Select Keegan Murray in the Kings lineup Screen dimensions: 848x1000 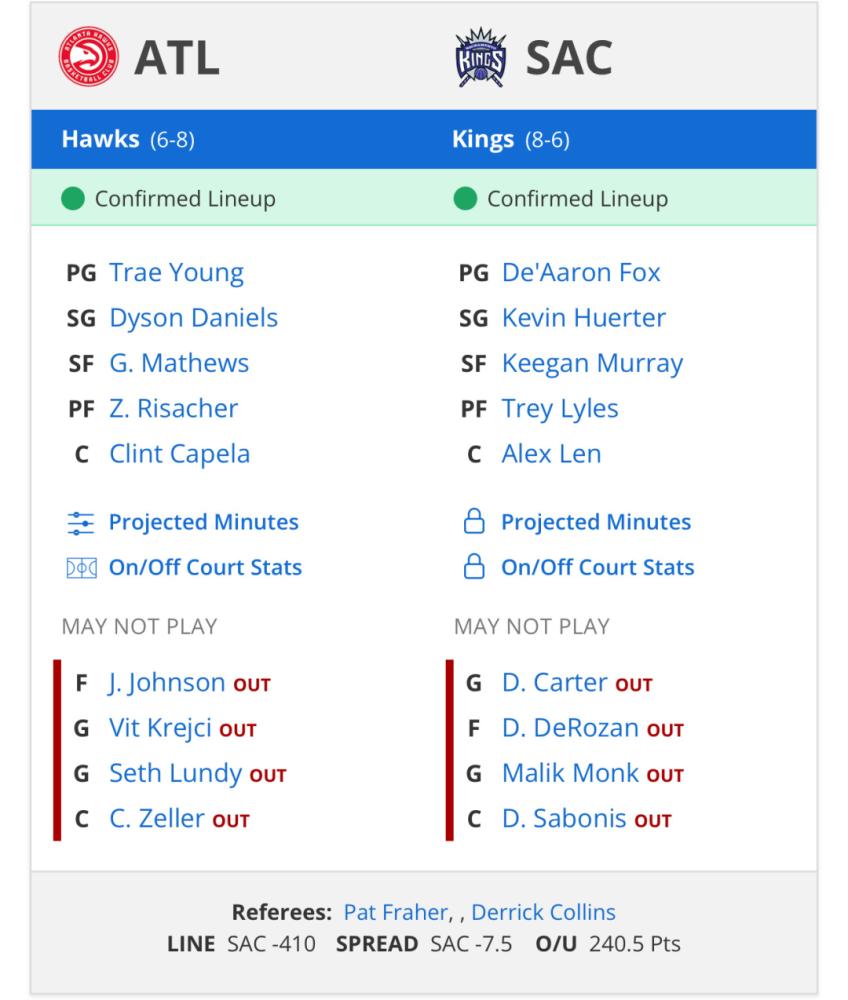tap(592, 363)
